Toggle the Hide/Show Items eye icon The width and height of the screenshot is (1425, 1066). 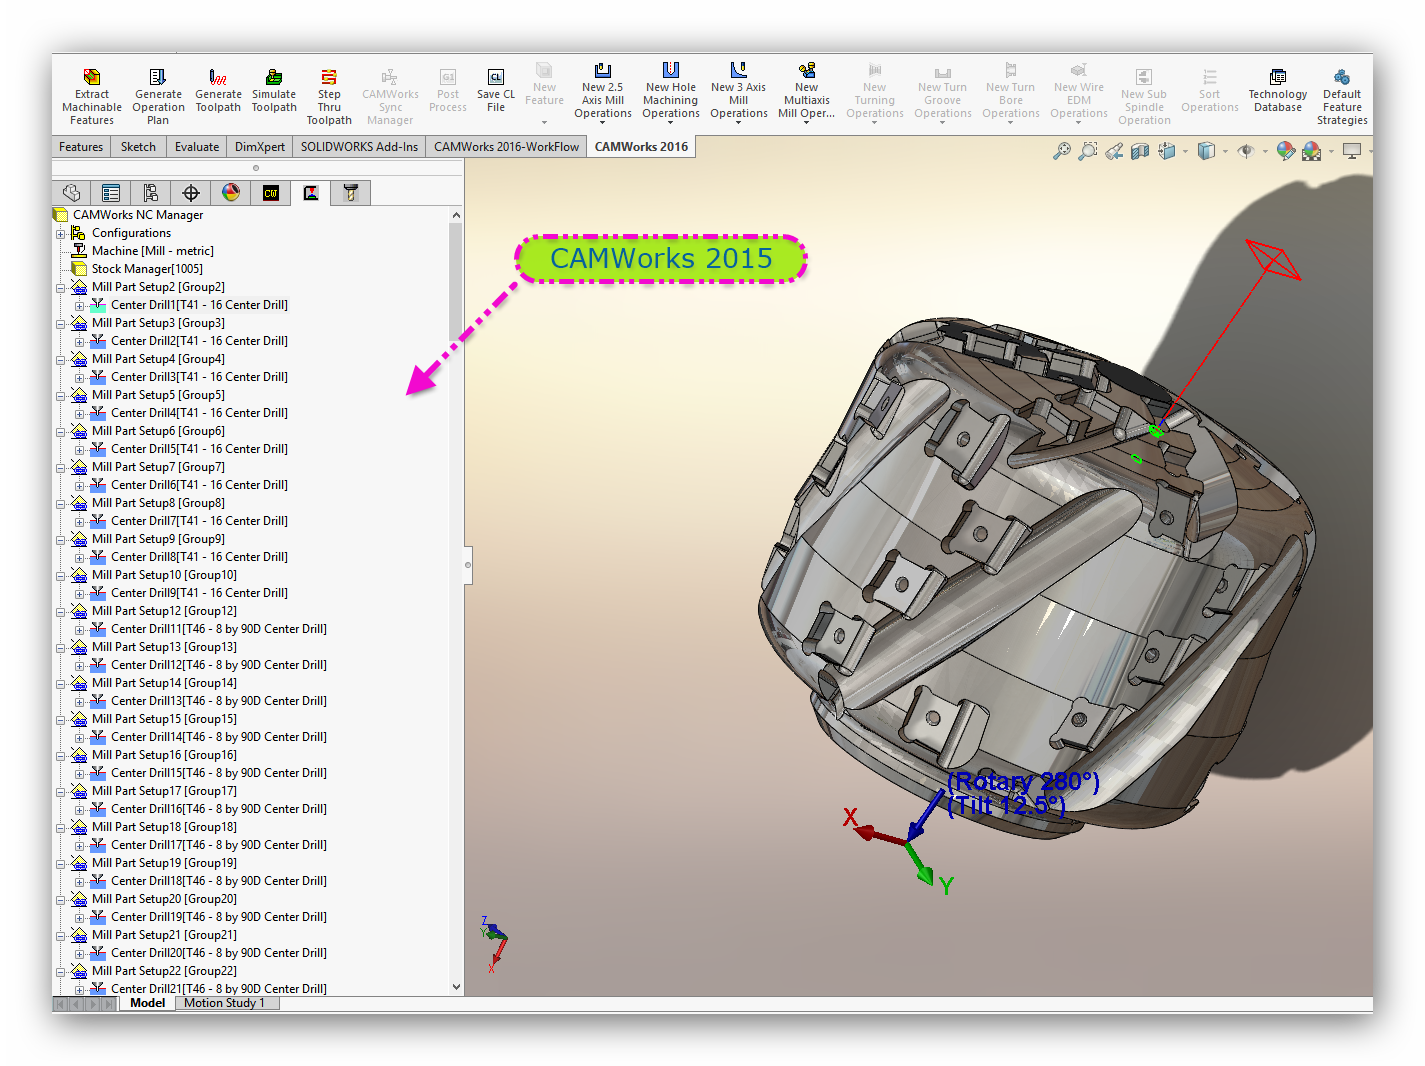click(1245, 151)
